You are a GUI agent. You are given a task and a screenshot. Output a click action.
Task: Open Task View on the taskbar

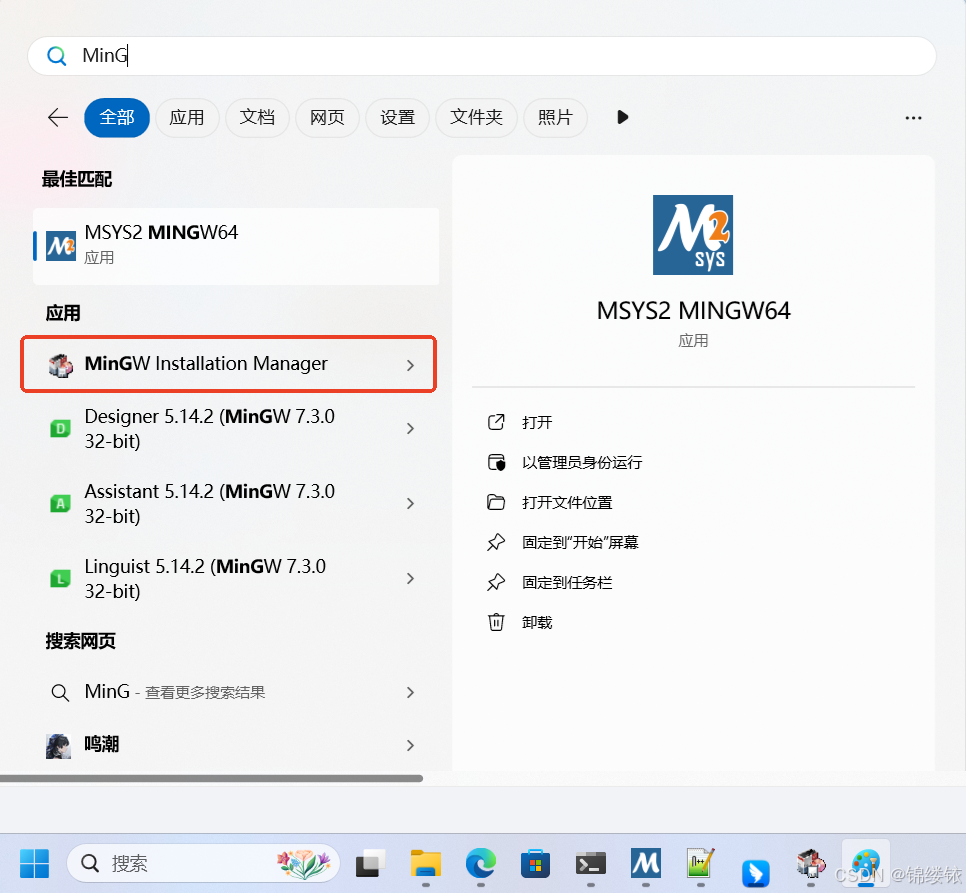tap(370, 863)
